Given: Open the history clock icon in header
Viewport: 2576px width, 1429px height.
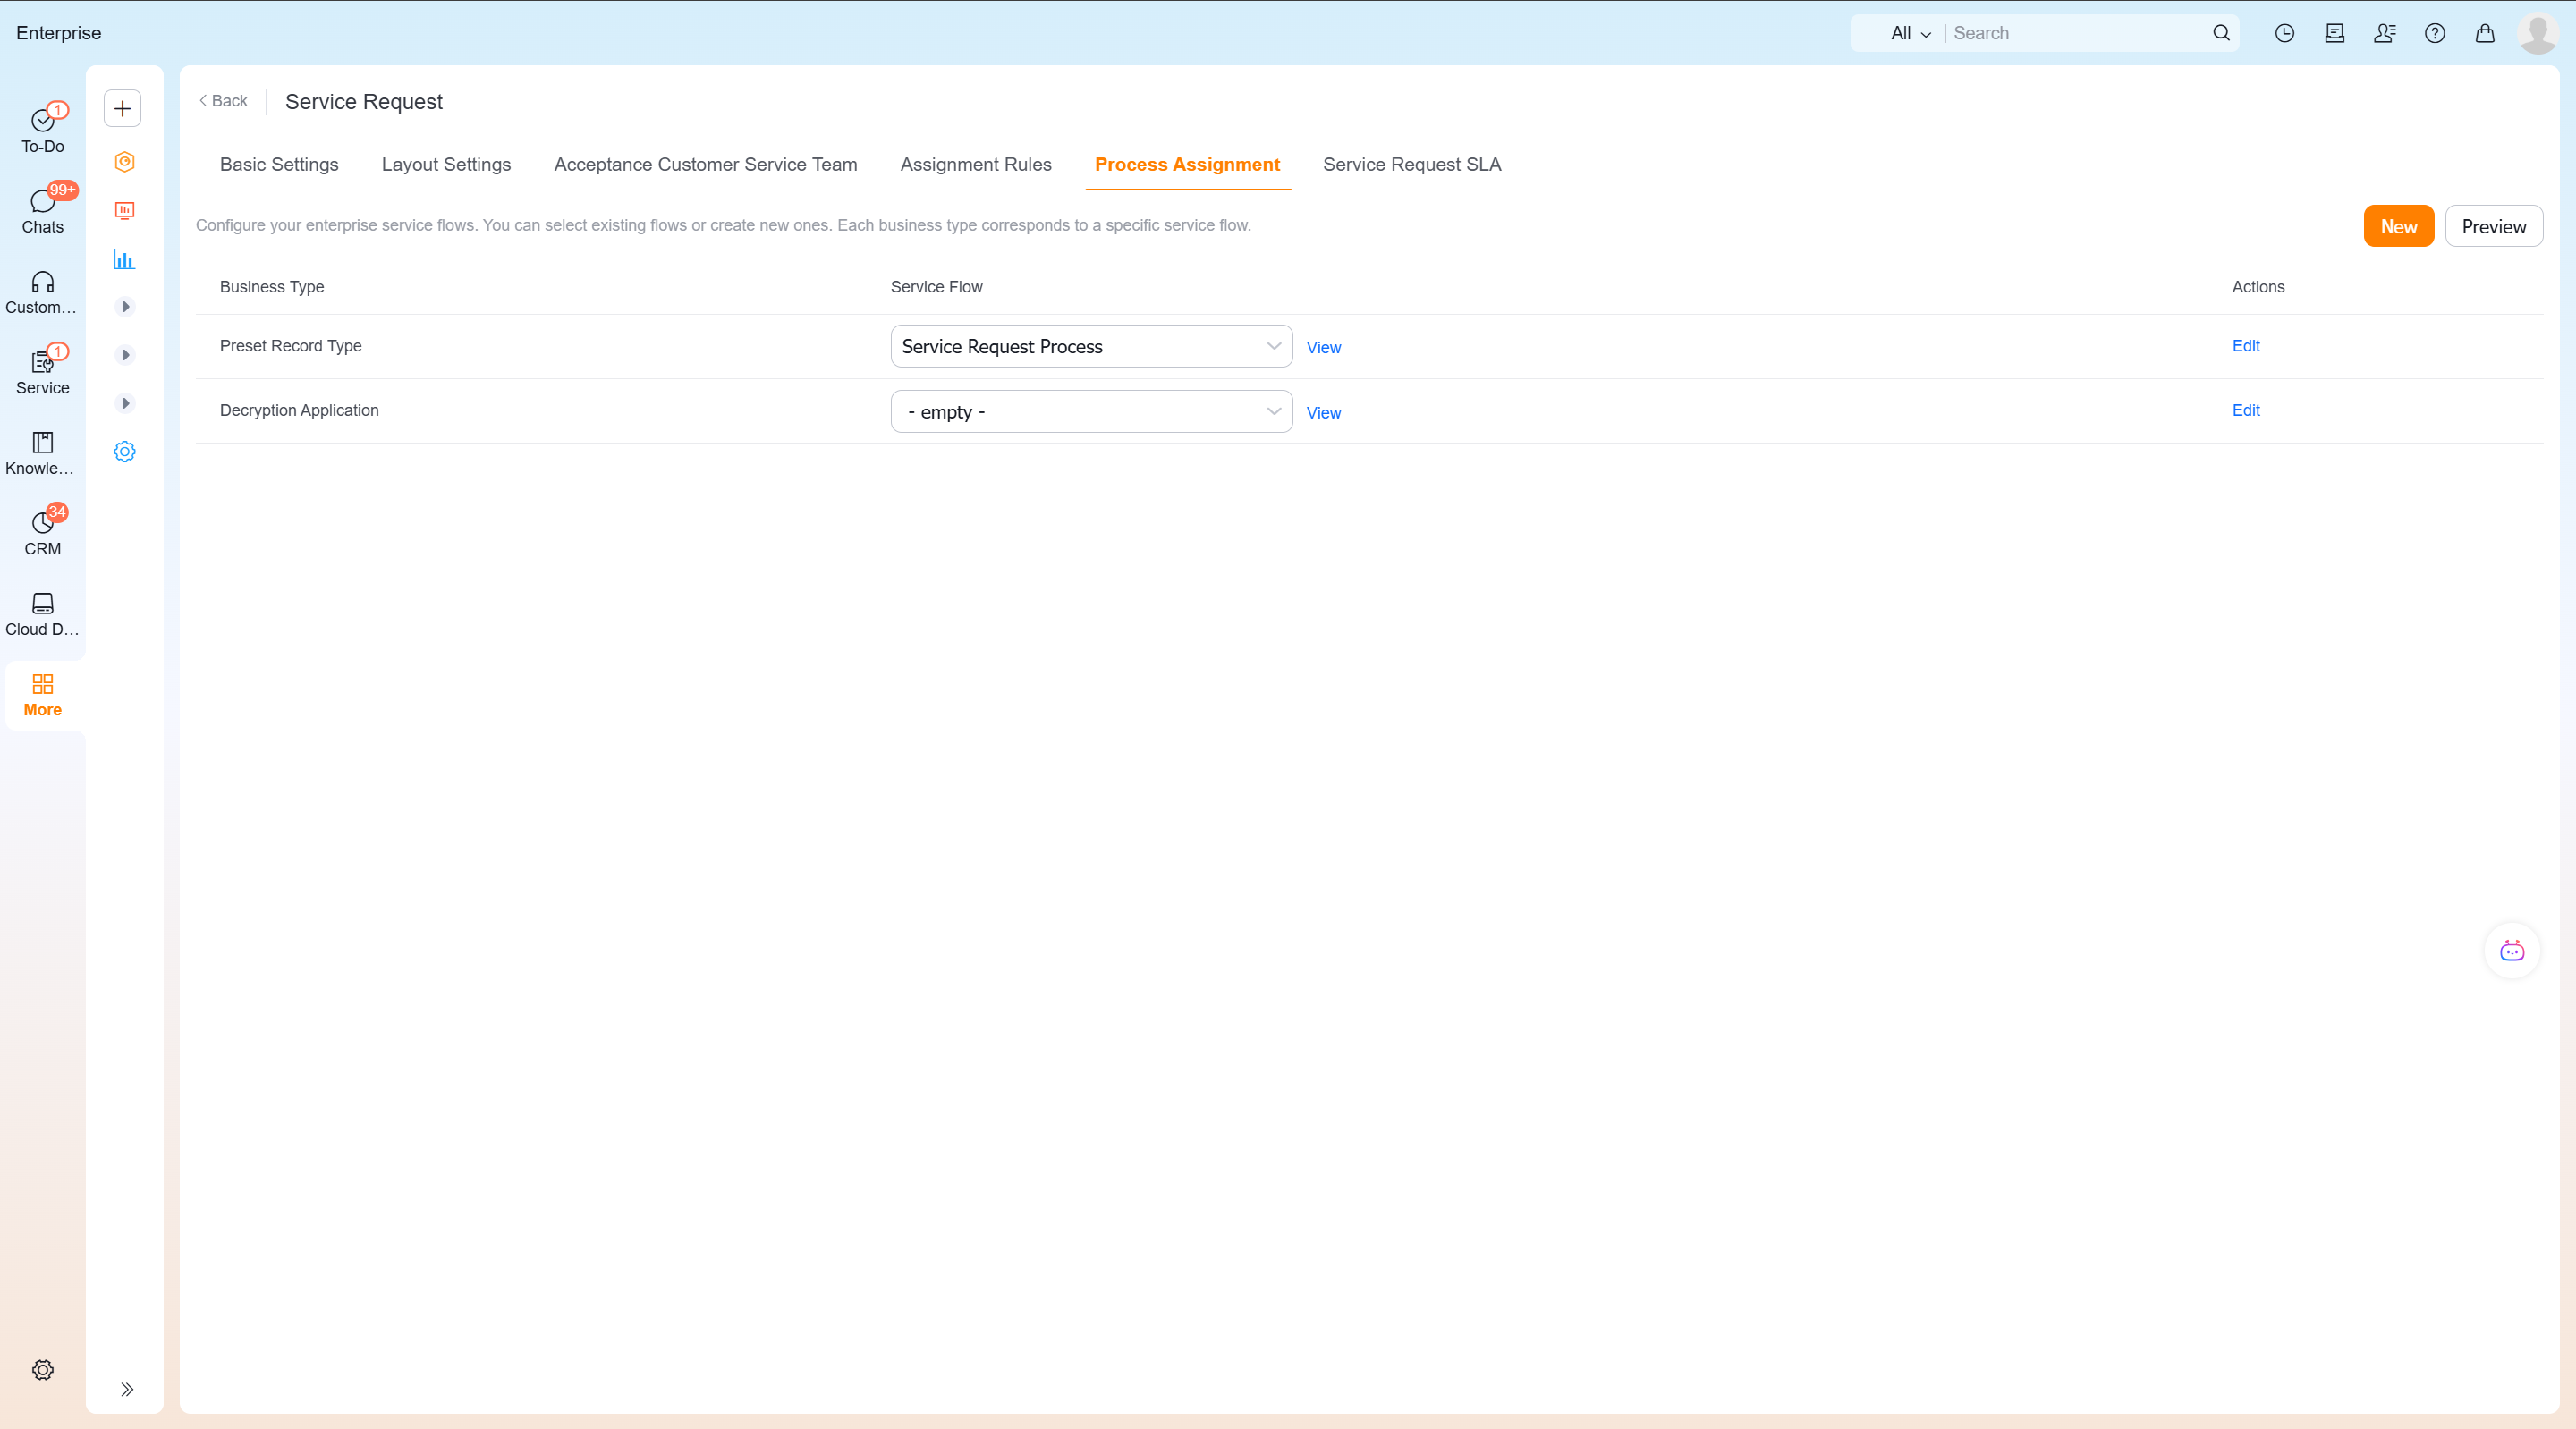Looking at the screenshot, I should coord(2284,33).
